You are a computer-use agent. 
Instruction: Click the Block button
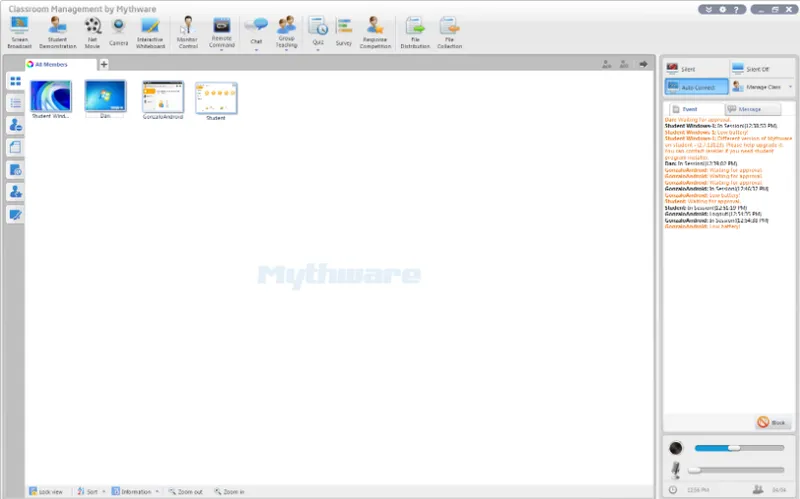click(x=773, y=422)
